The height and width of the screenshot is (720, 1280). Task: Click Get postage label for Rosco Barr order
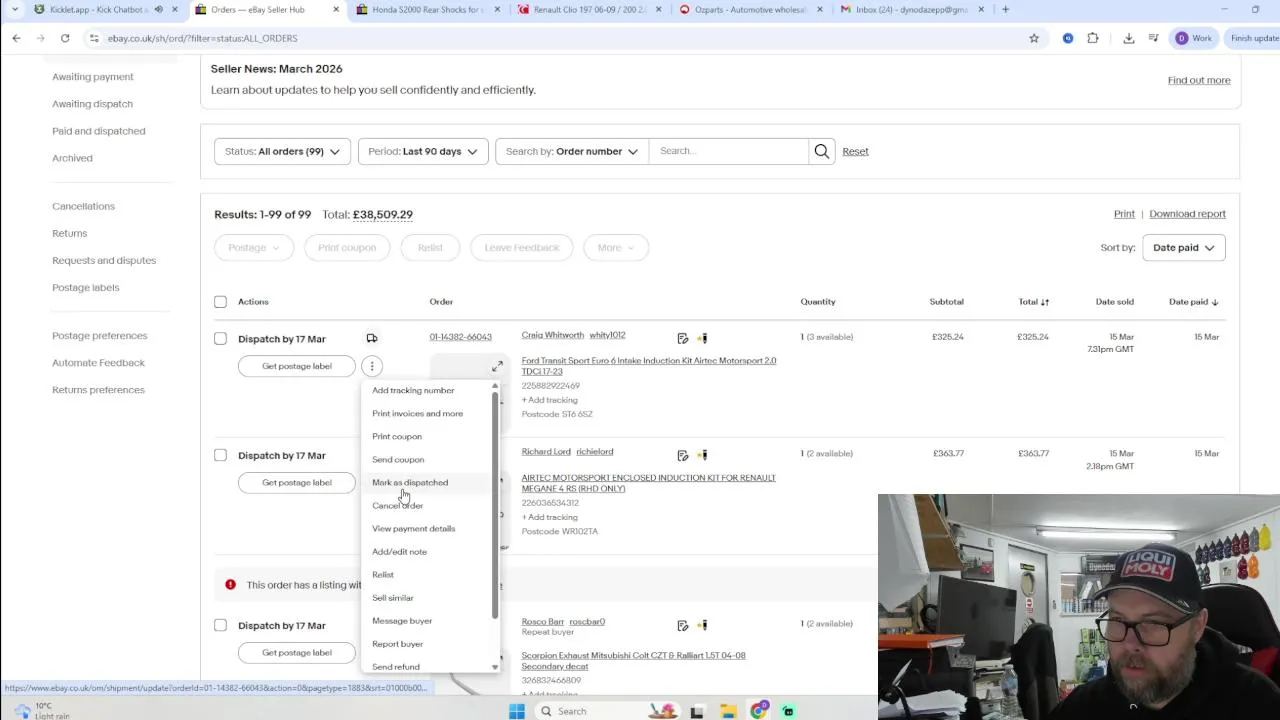(297, 653)
